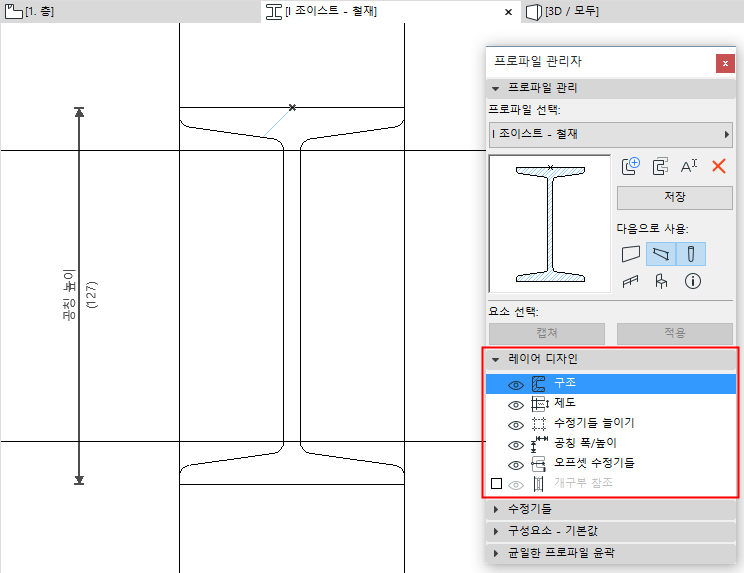Screen dimensions: 744x573
Task: Close the 프로파일 관리자 palette
Action: pyautogui.click(x=725, y=64)
